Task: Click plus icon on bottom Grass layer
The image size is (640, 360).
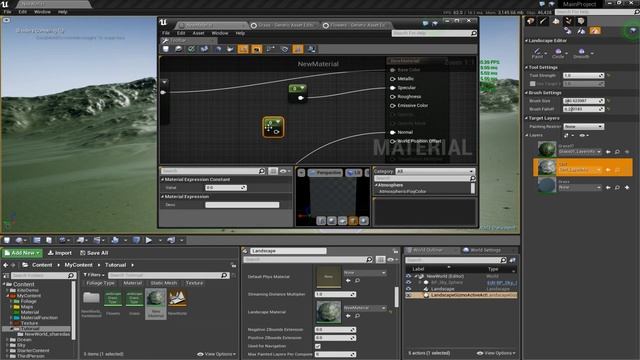Action: pos(627,187)
